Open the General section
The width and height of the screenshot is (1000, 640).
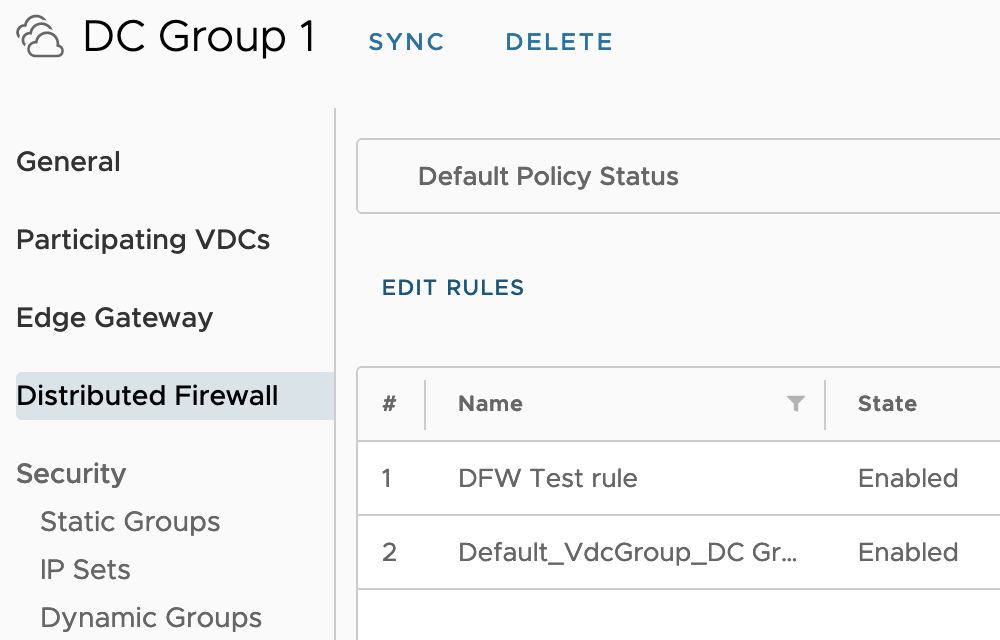tap(69, 162)
